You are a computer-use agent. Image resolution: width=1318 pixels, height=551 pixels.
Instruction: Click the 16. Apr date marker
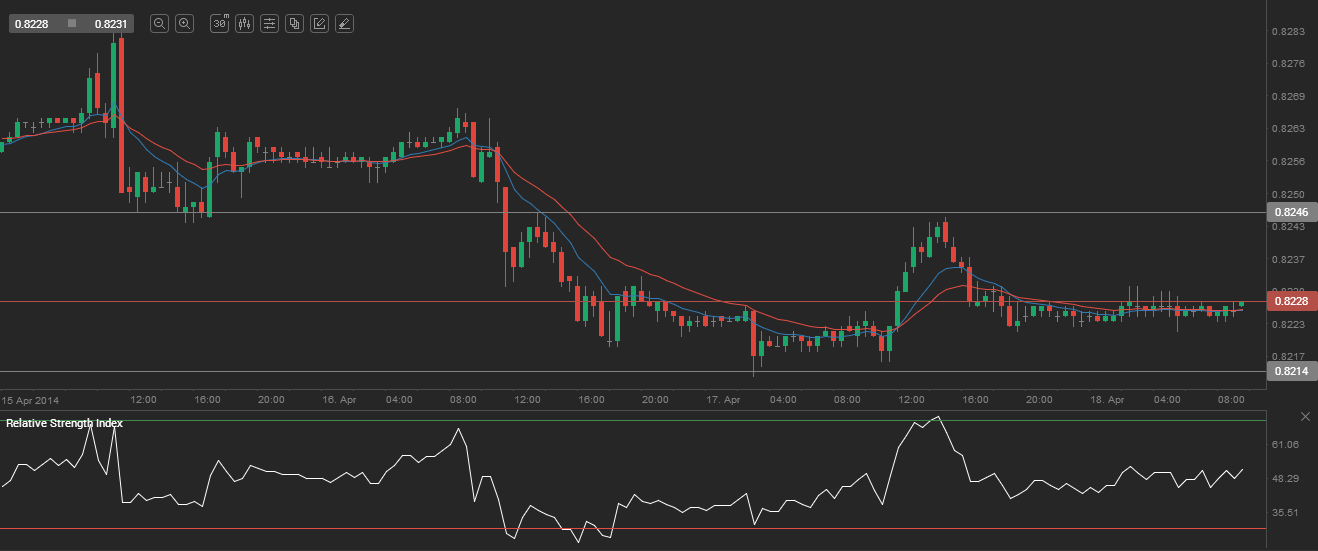pyautogui.click(x=339, y=399)
